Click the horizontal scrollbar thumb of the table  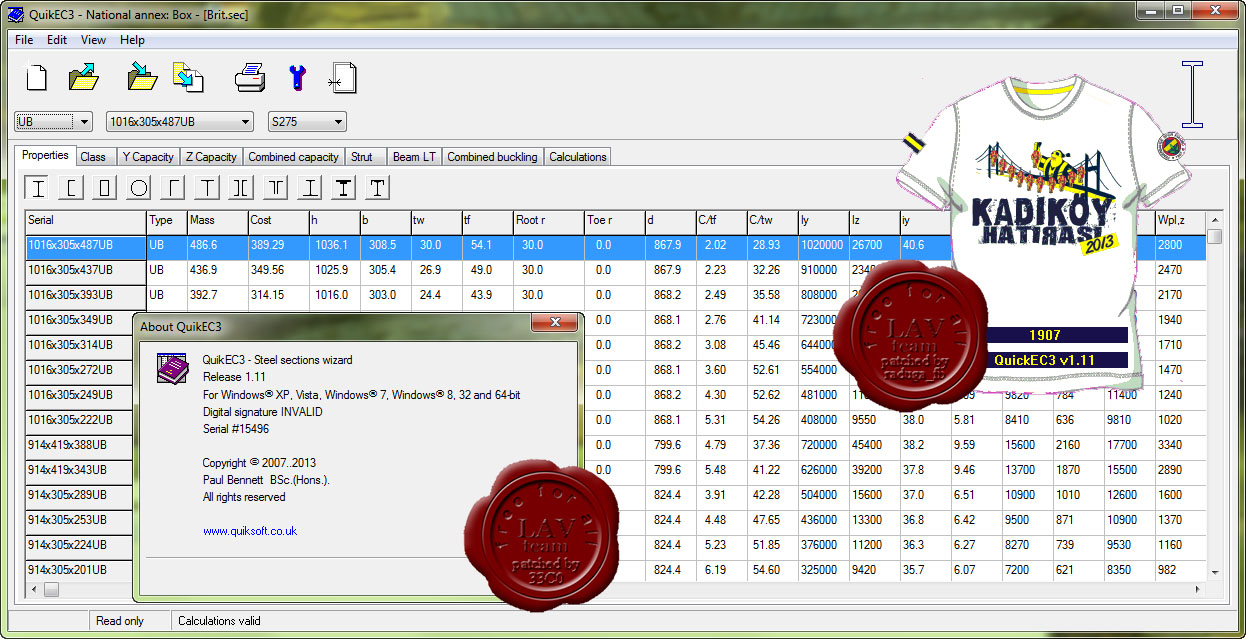(x=51, y=589)
